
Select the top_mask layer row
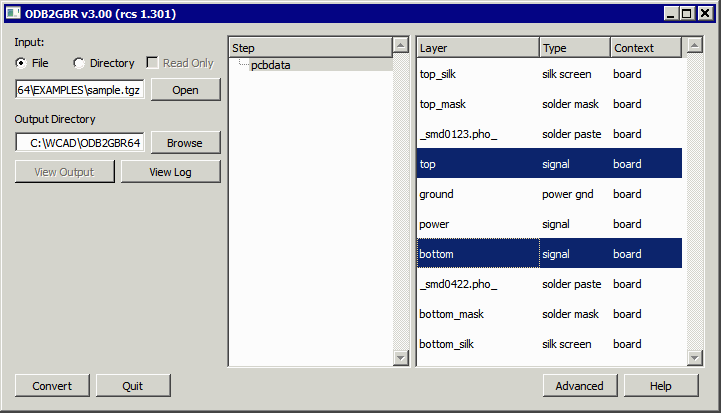click(x=549, y=104)
